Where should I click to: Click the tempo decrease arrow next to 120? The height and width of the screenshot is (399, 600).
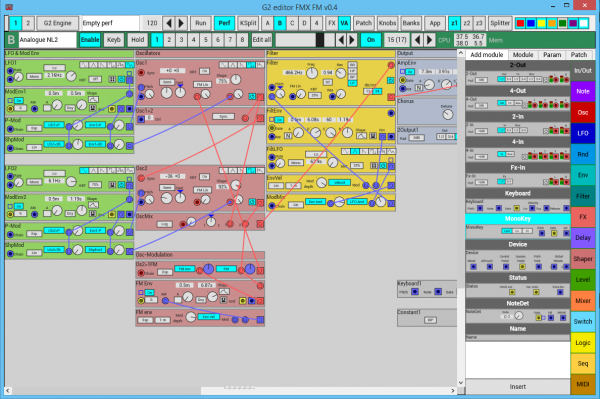pyautogui.click(x=169, y=23)
